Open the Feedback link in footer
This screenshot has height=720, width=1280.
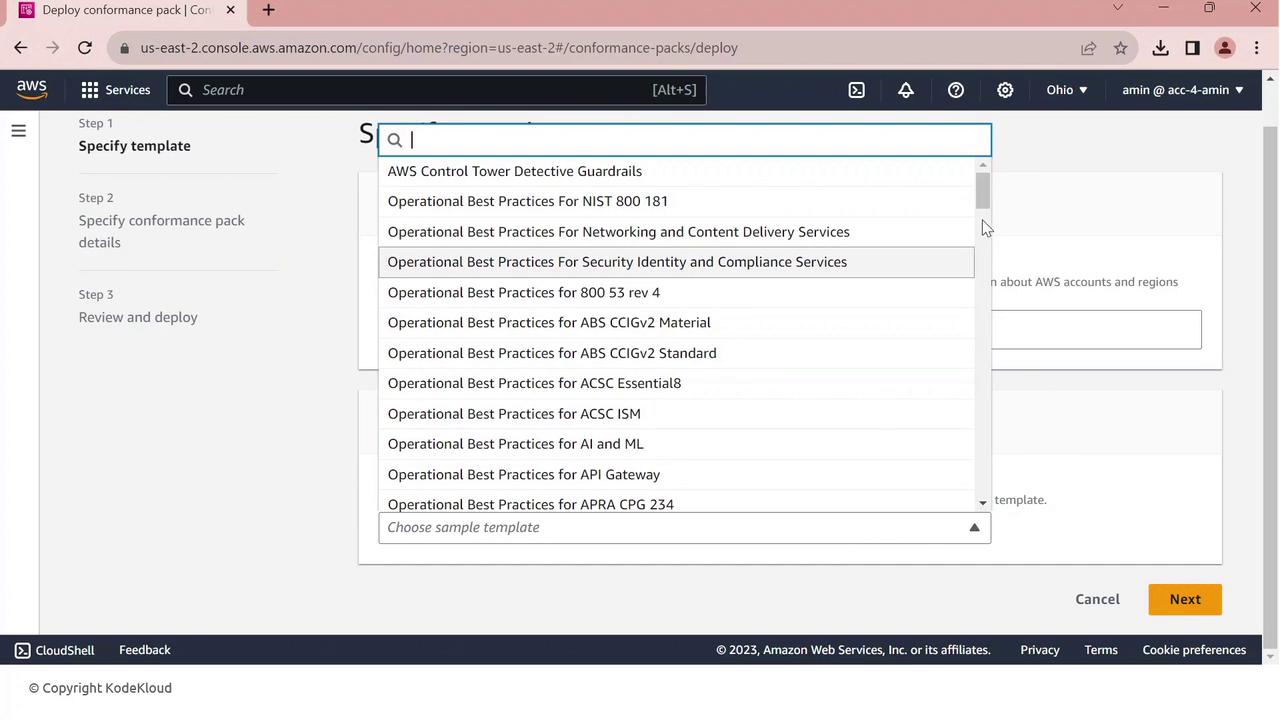(145, 650)
